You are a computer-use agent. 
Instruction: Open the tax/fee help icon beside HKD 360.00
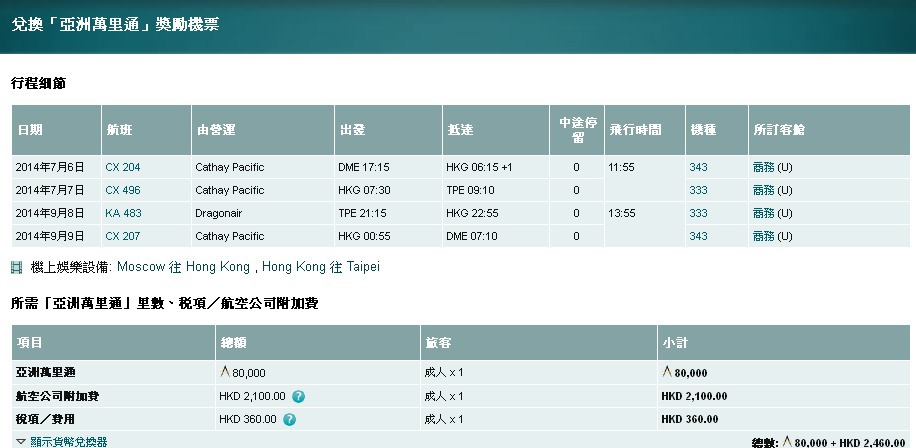tap(289, 419)
